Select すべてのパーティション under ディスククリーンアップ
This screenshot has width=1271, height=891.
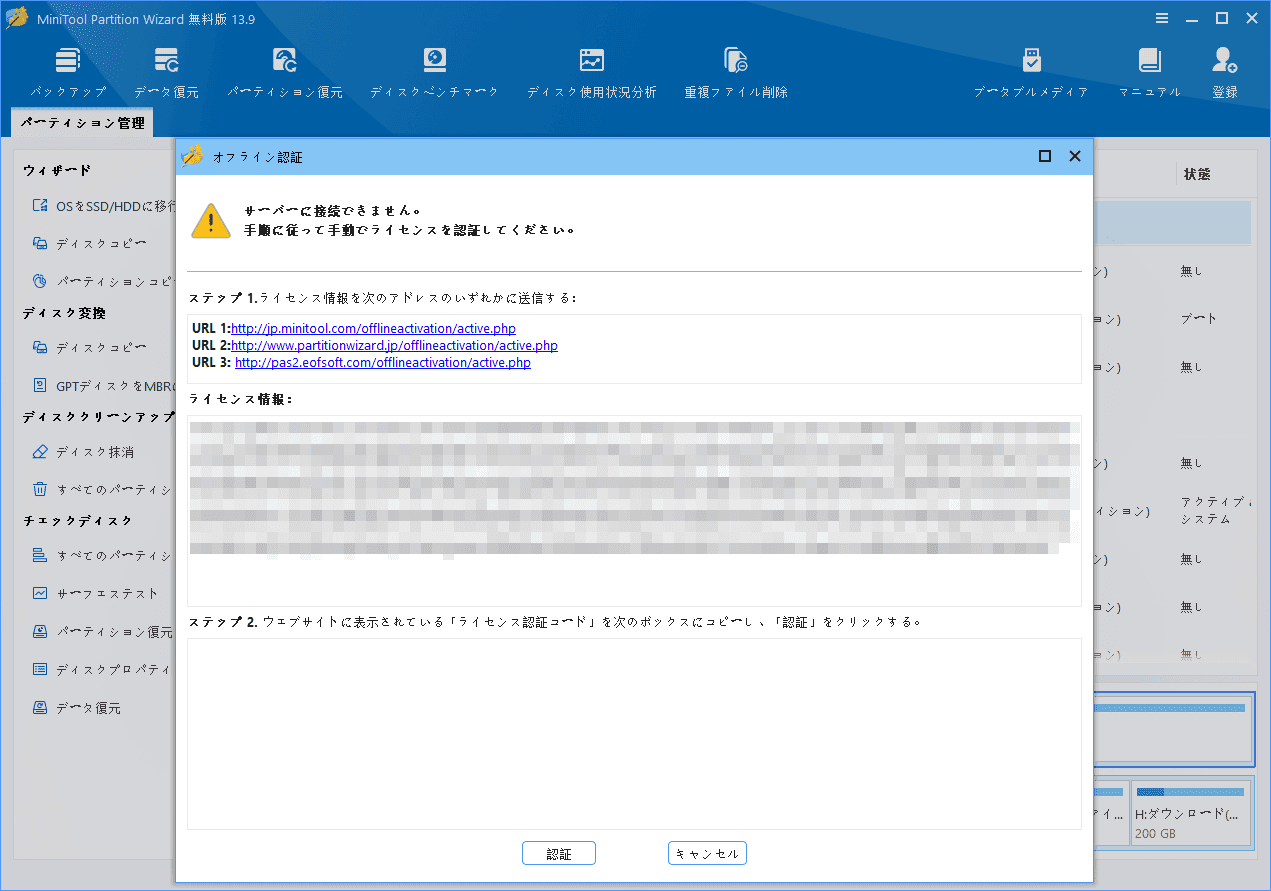pyautogui.click(x=104, y=490)
